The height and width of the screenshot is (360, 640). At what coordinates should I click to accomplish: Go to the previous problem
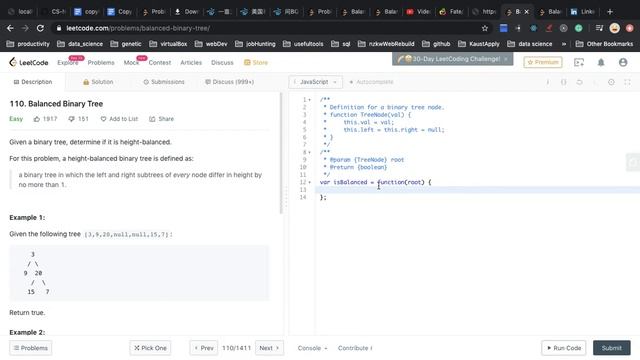204,348
